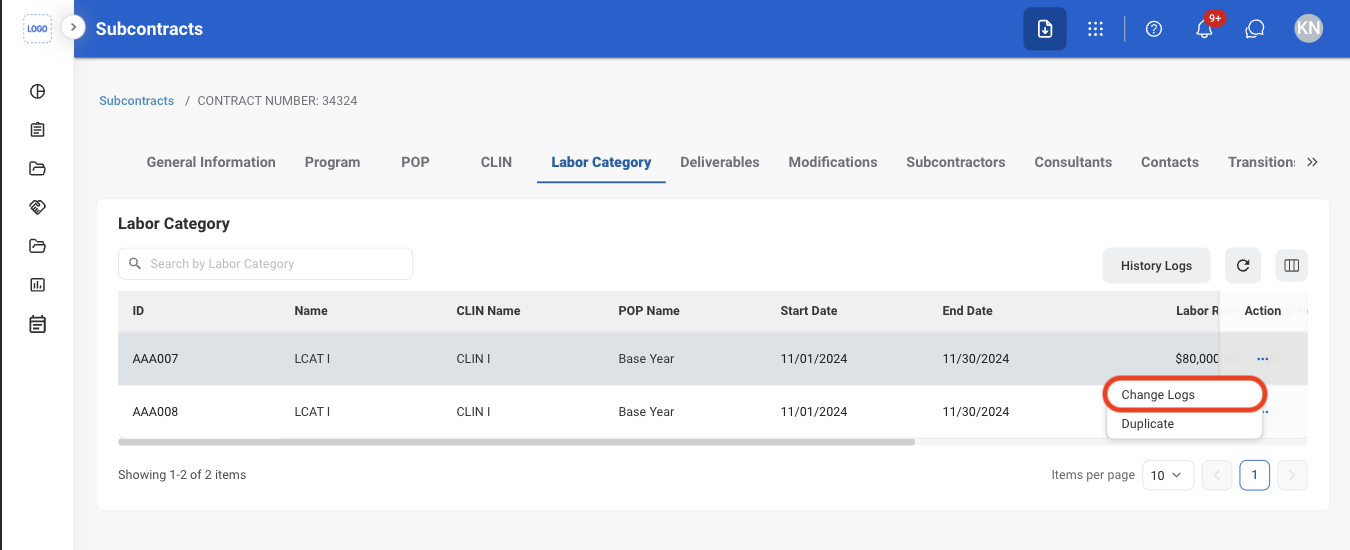This screenshot has height=550, width=1350.
Task: Open the KN user avatar menu
Action: click(x=1308, y=29)
